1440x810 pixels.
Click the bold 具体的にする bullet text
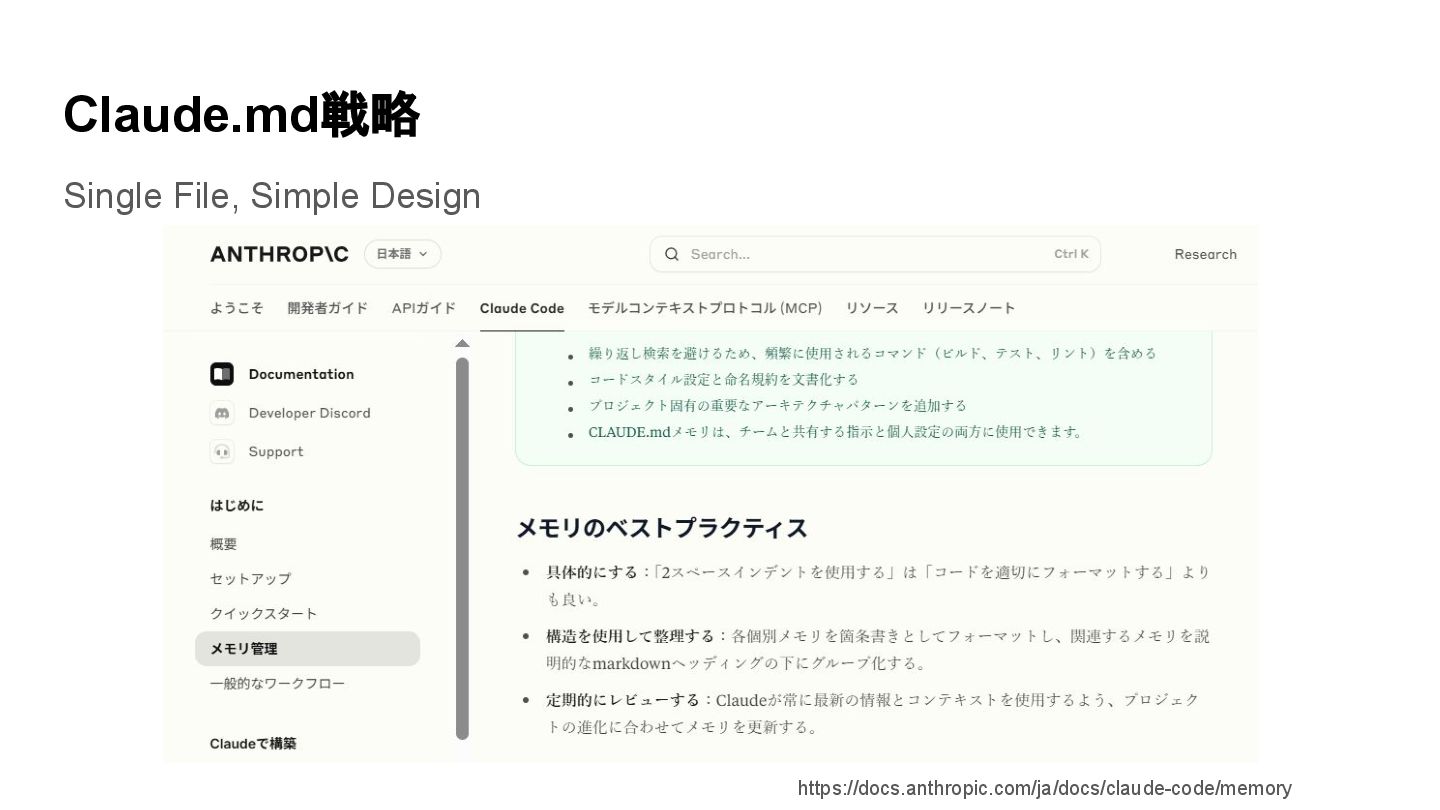pyautogui.click(x=592, y=572)
